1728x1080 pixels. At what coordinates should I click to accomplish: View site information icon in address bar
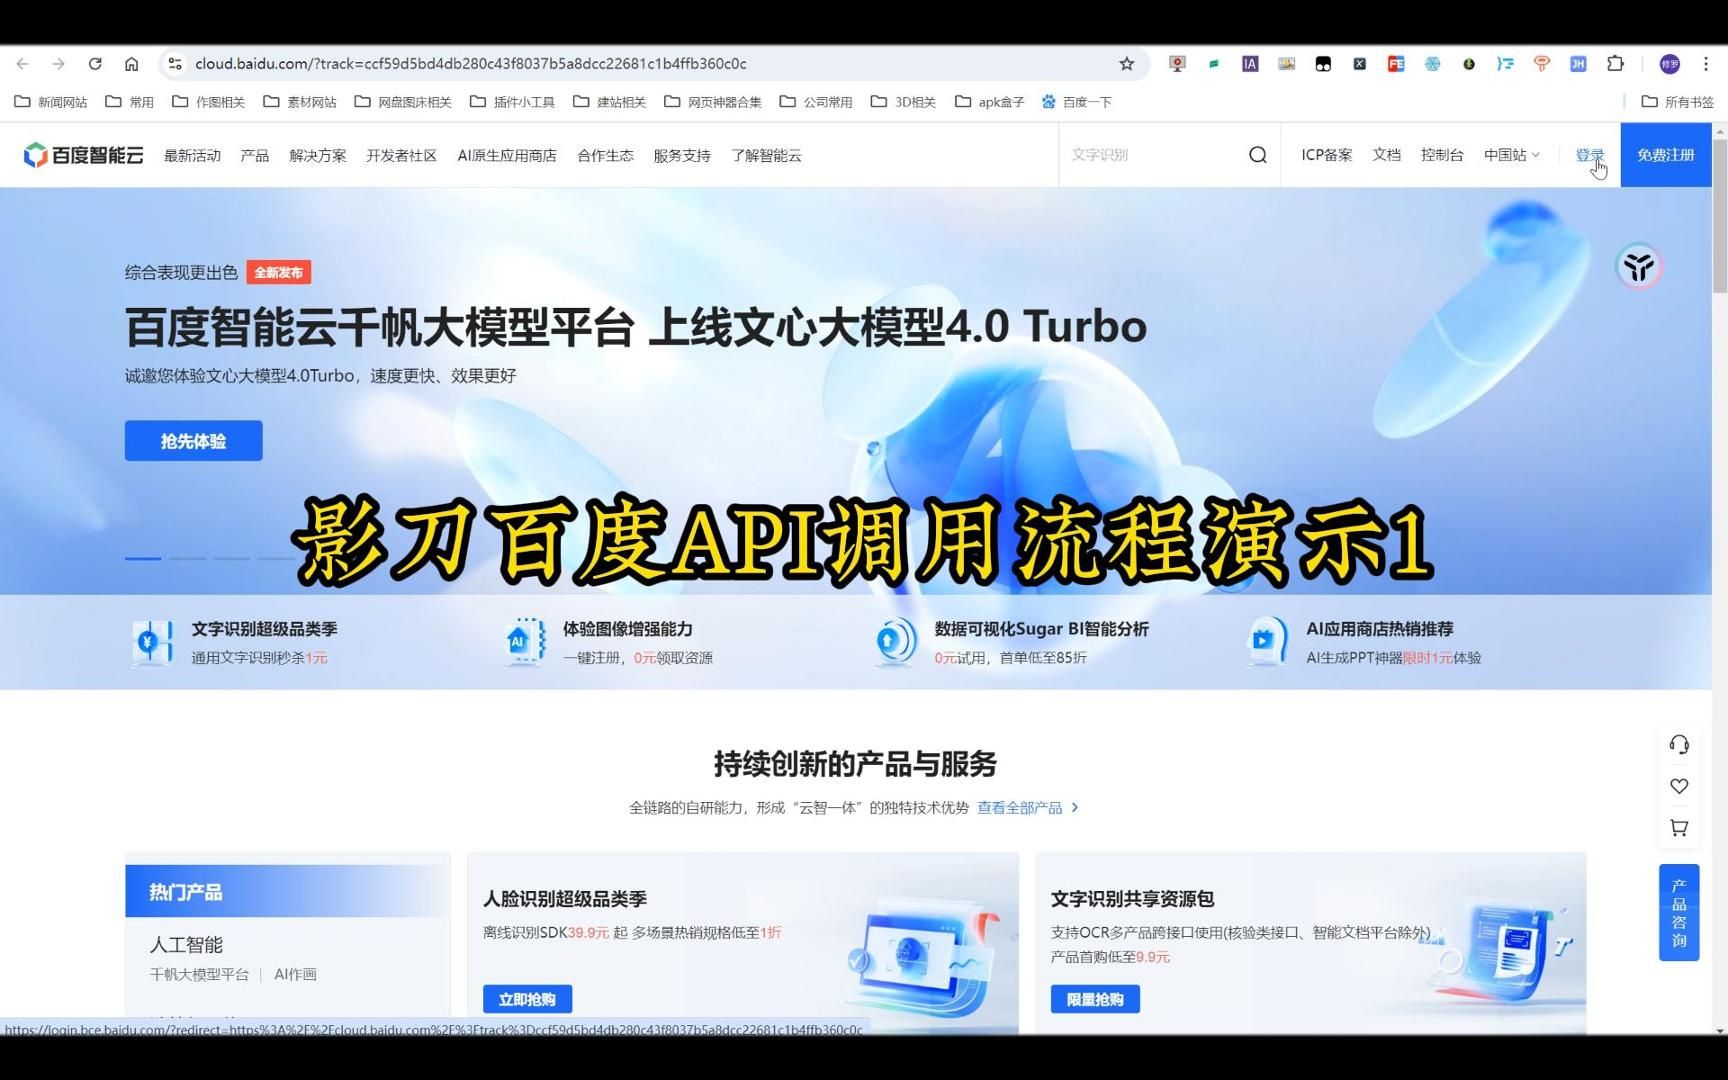(175, 64)
